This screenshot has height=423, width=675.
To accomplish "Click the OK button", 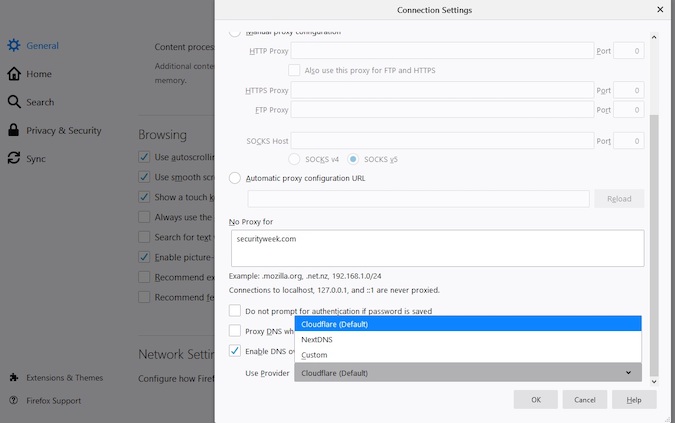I will click(535, 400).
